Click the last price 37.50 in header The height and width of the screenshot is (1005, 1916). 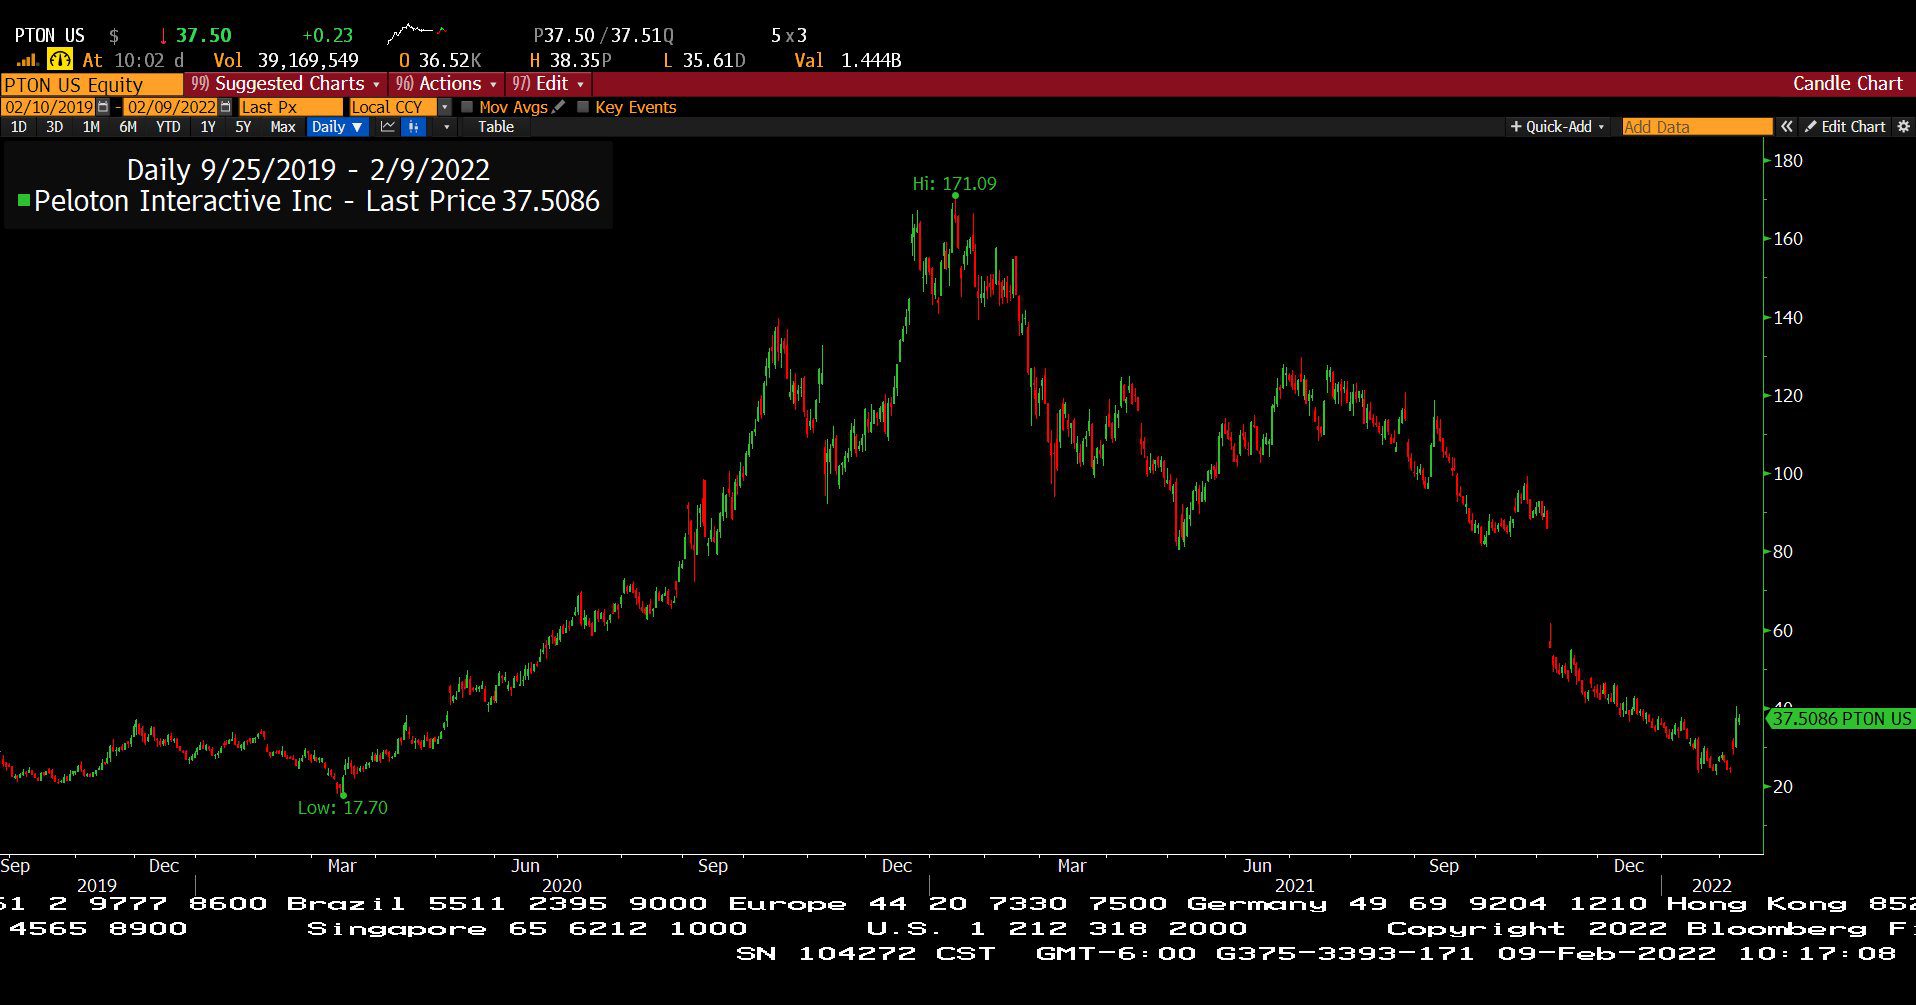204,36
